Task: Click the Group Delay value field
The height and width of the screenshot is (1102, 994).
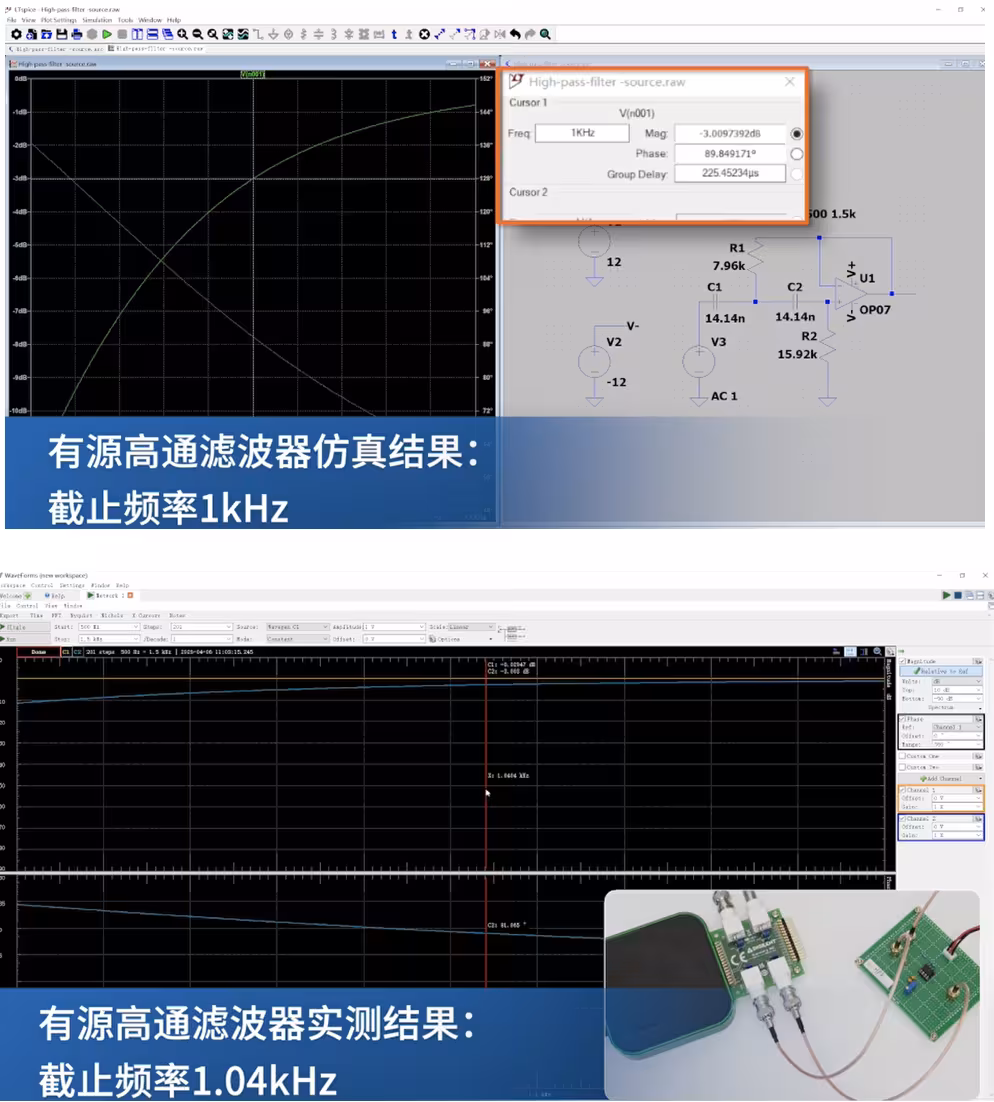Action: (x=730, y=173)
